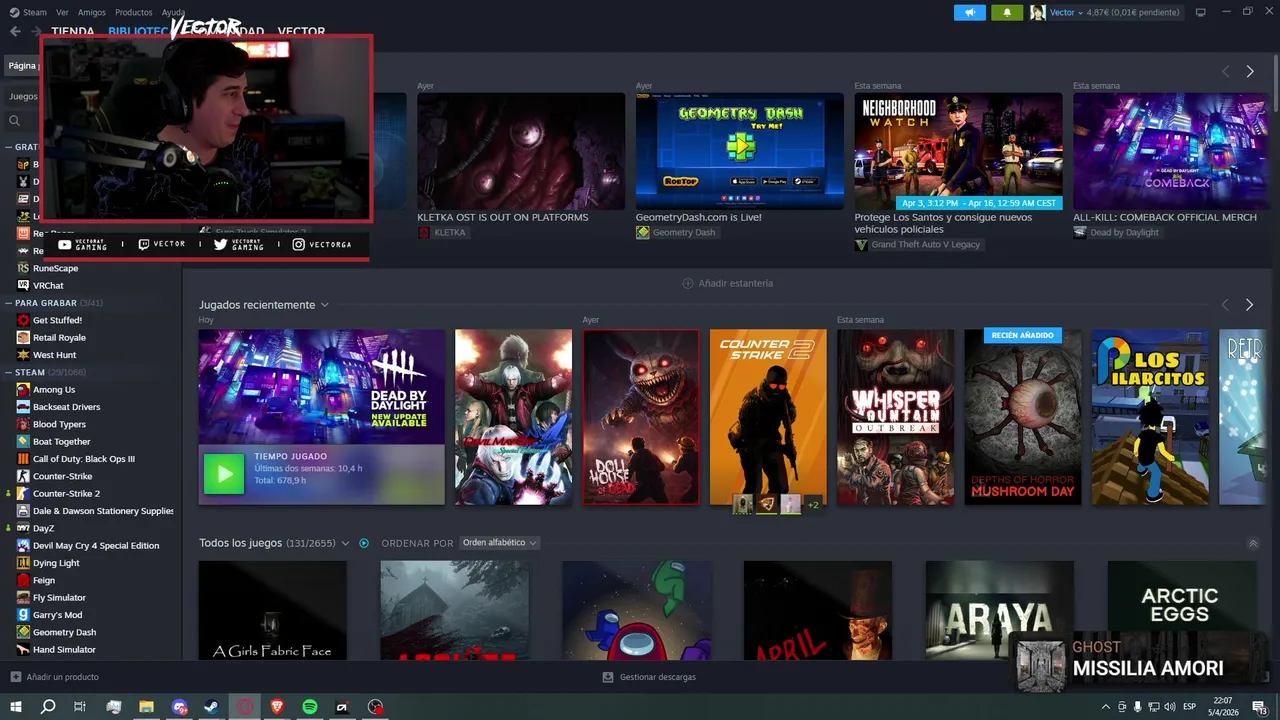Open Whisper Mountain Outbreak cover

[895, 417]
